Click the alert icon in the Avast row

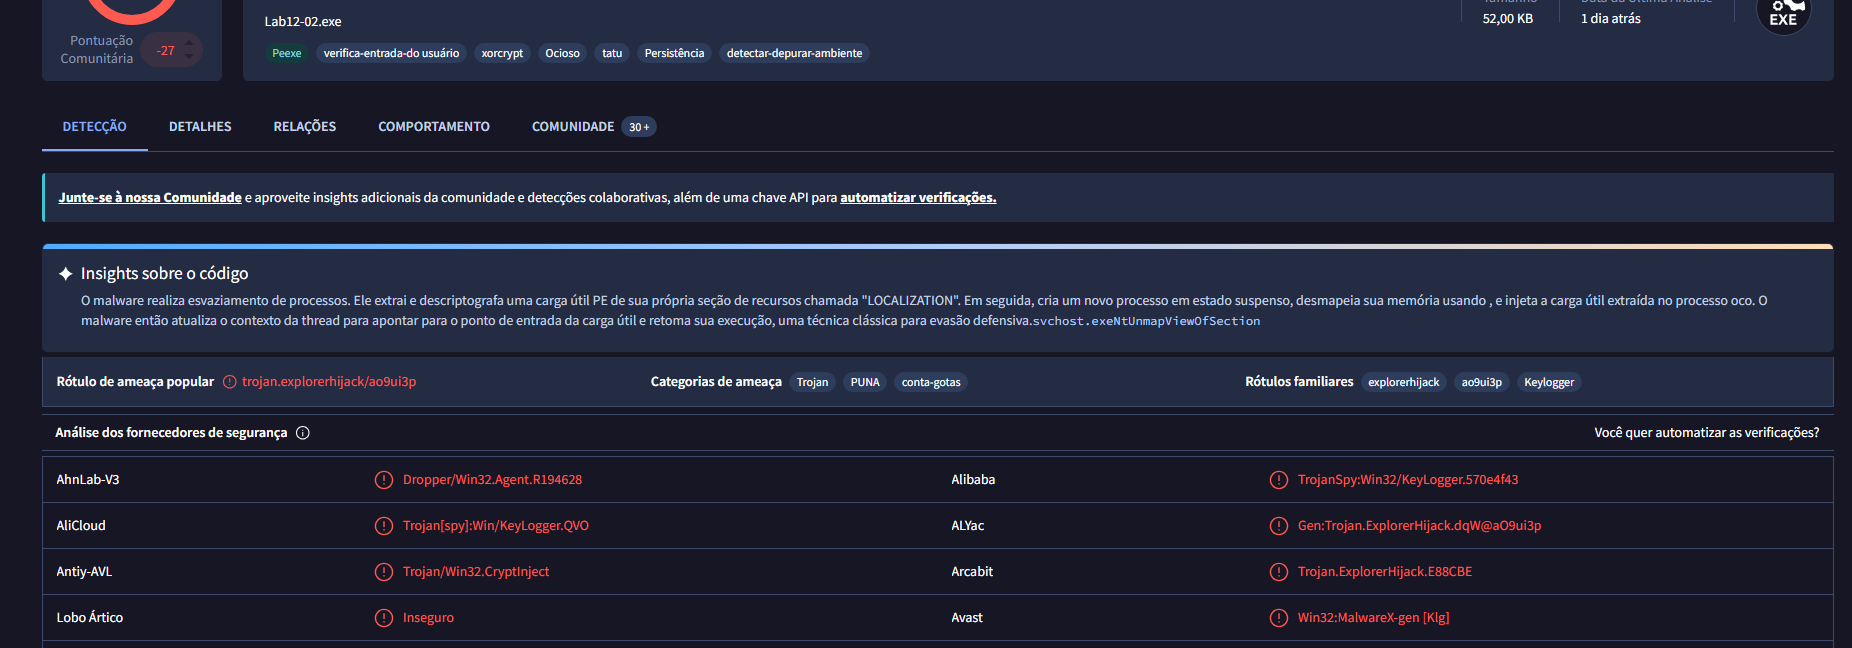[1279, 618]
